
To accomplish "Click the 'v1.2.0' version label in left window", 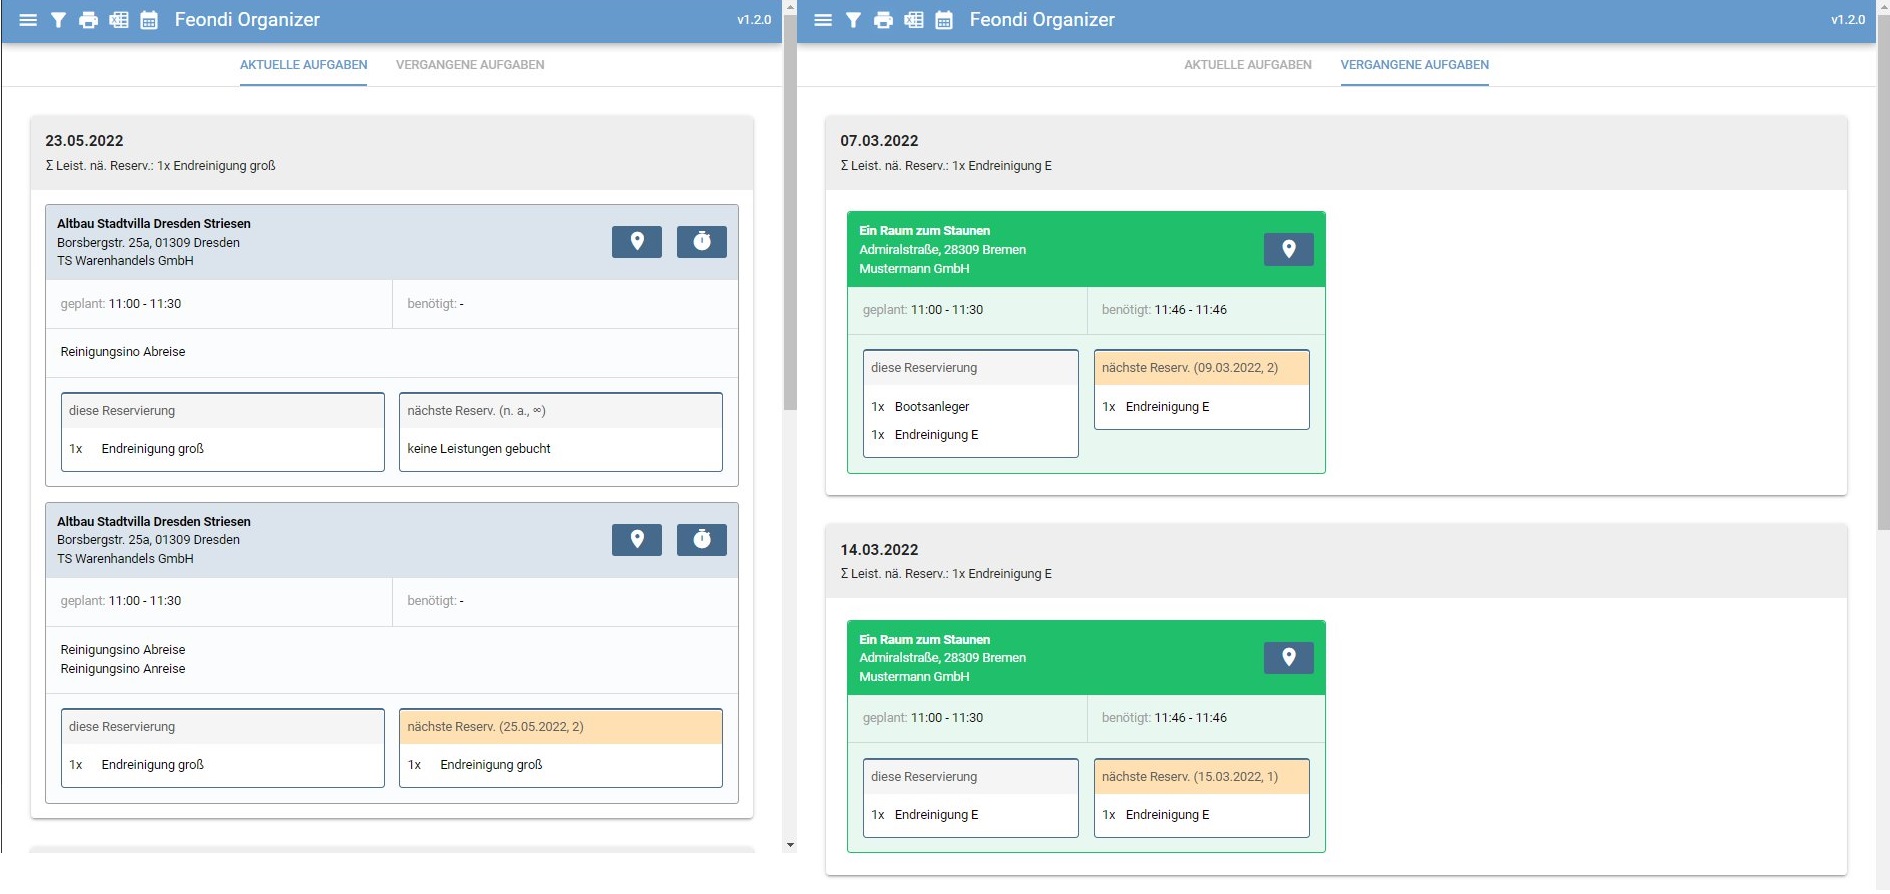I will (754, 20).
